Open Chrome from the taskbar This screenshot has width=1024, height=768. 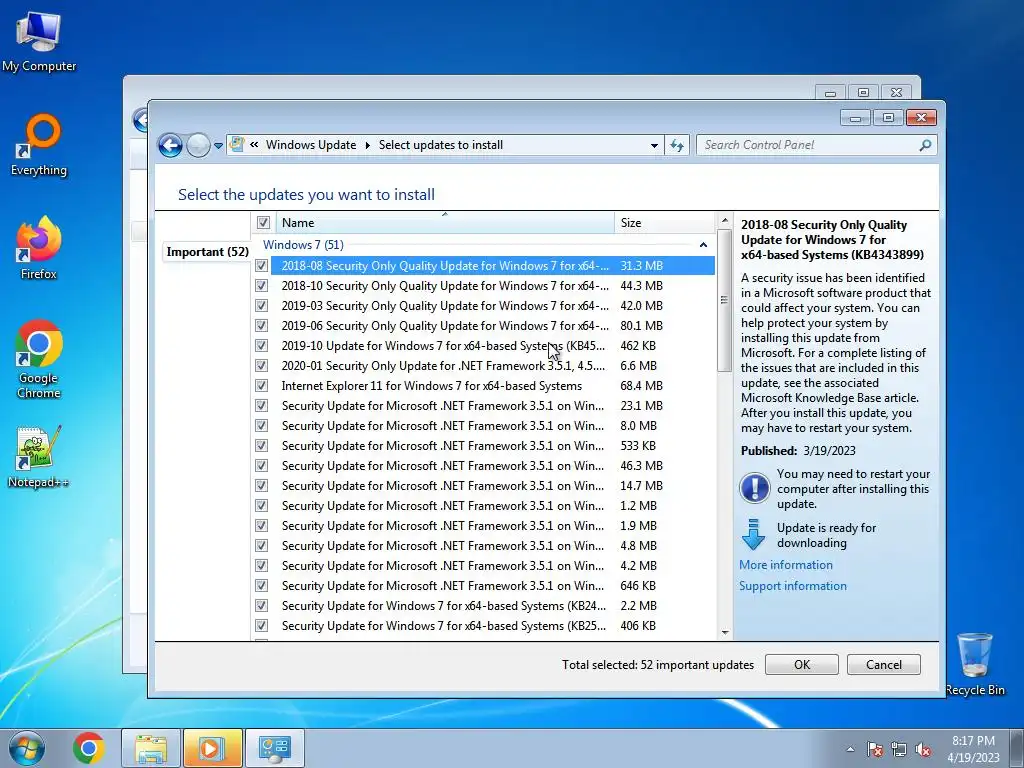pos(89,748)
